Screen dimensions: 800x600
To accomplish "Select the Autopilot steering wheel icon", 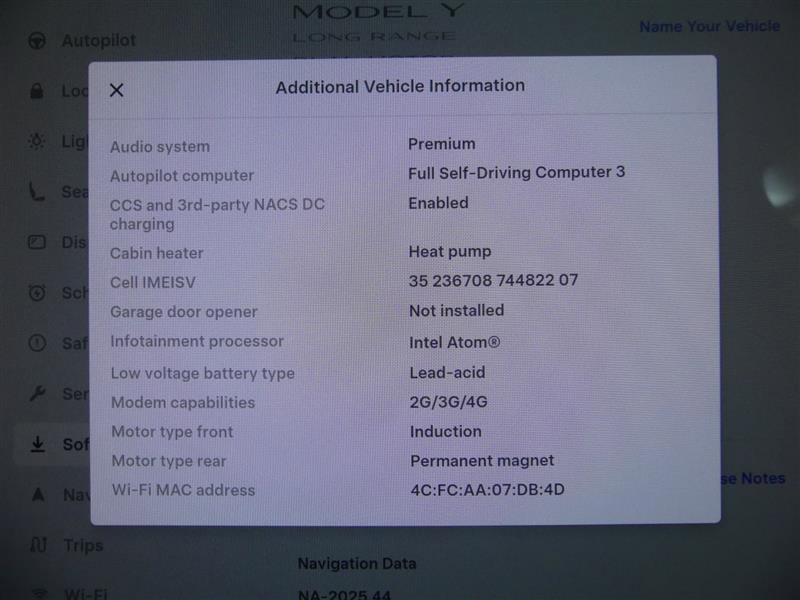I will 36,41.
